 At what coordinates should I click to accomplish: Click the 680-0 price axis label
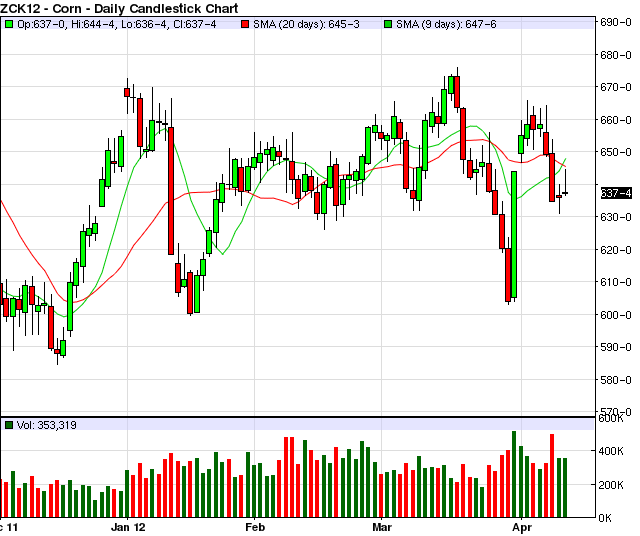click(616, 55)
